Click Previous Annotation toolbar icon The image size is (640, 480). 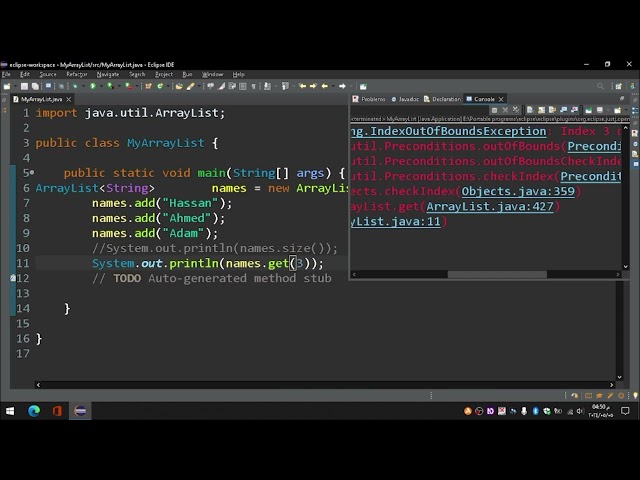click(x=285, y=86)
